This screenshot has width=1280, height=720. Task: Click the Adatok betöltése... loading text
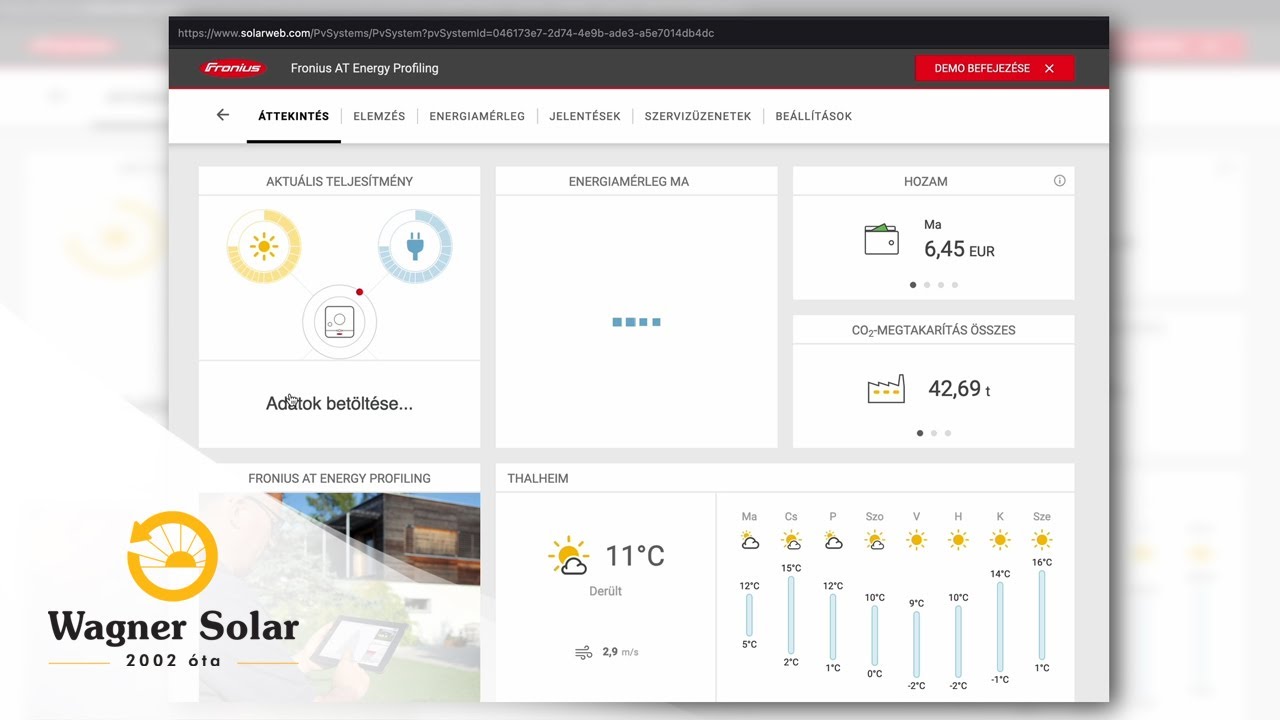coord(339,404)
